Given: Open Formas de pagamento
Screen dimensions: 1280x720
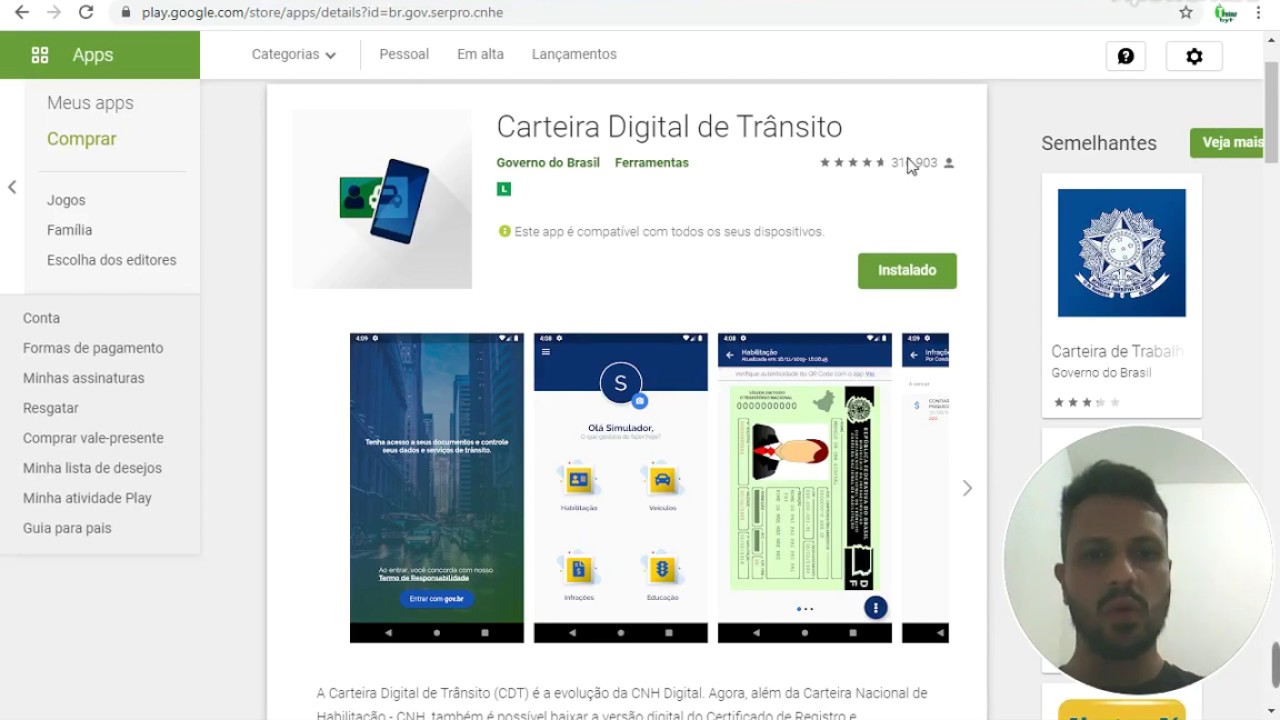Looking at the screenshot, I should click(x=93, y=348).
